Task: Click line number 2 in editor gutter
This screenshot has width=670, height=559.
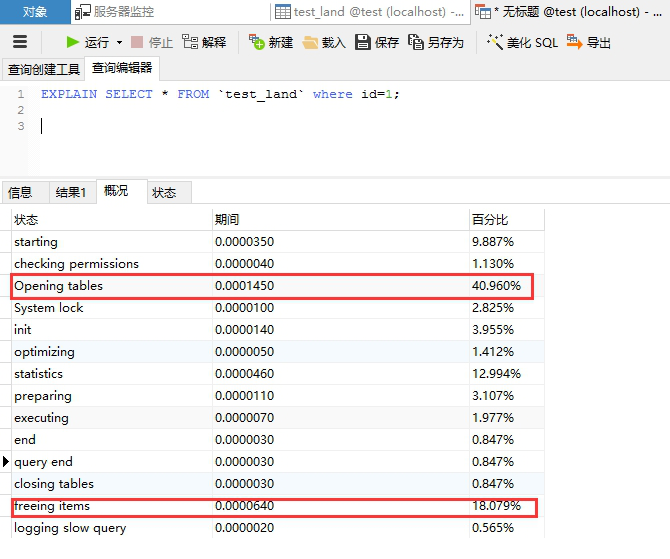Action: pyautogui.click(x=21, y=110)
